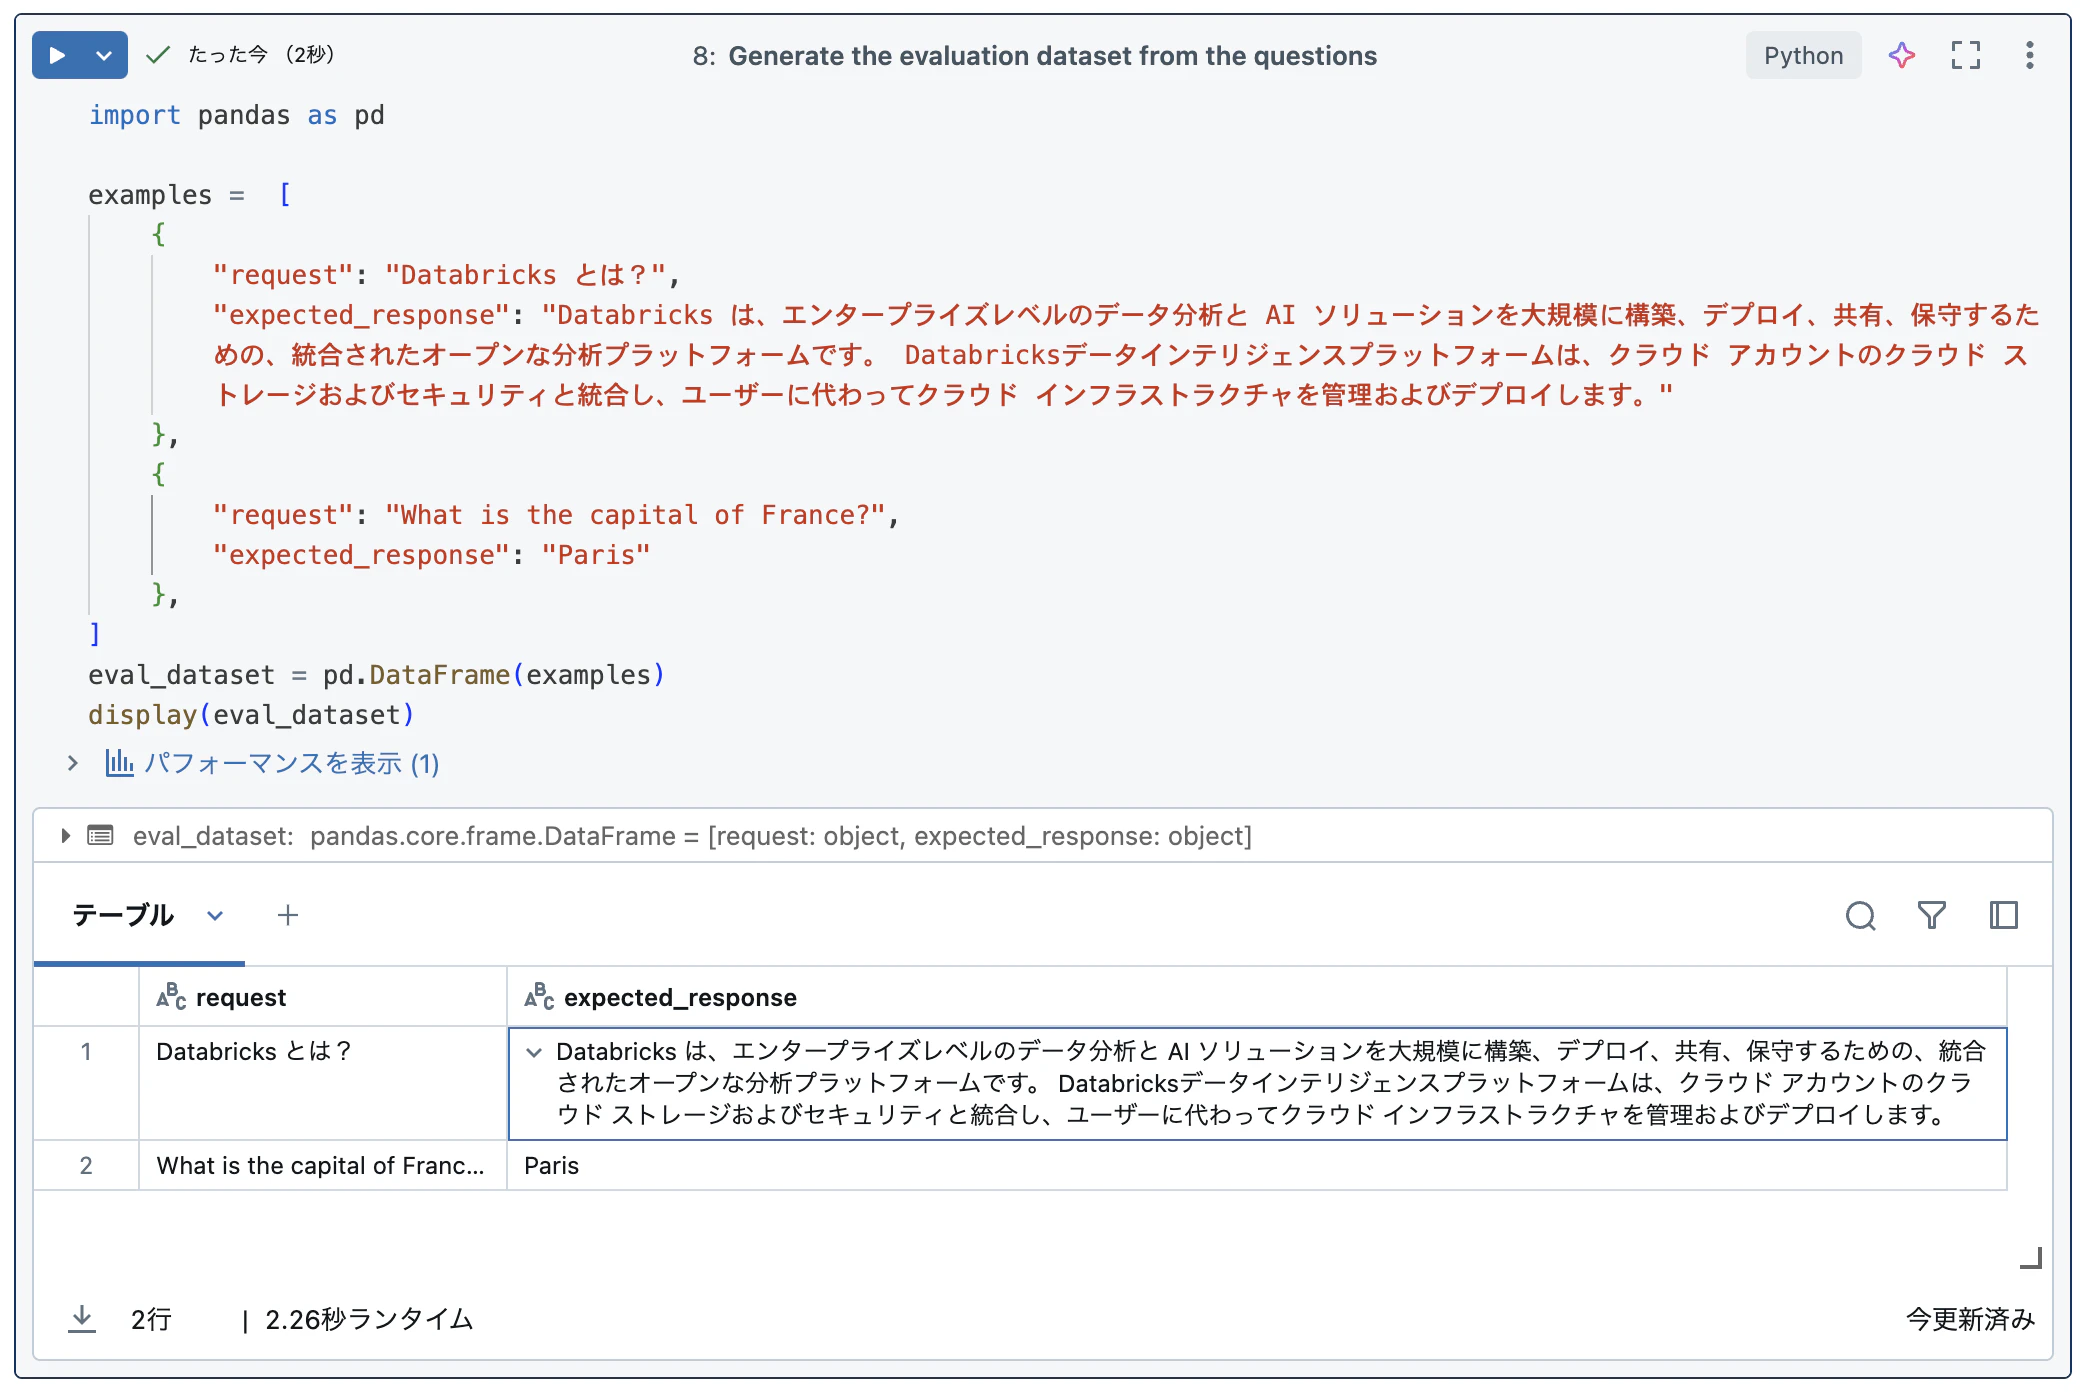
Task: Click the 'たった今 (2秒)' run time text
Action: tap(261, 55)
